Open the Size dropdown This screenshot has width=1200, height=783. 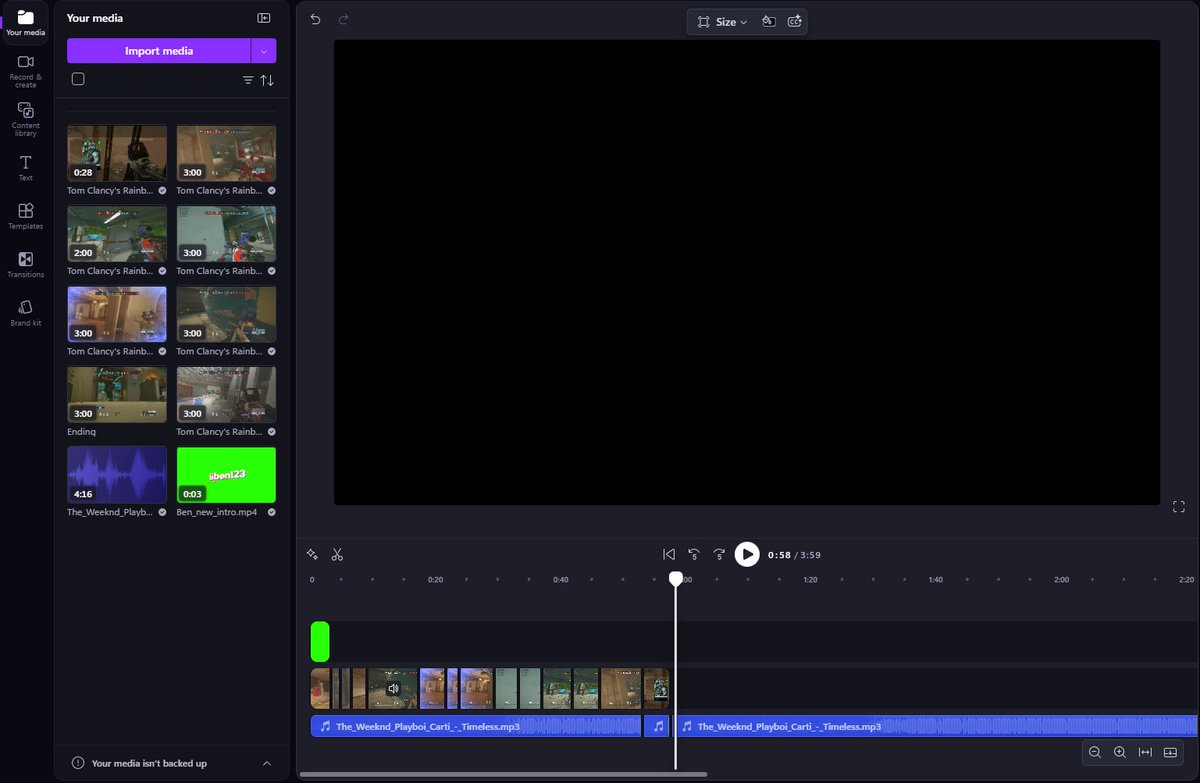(723, 21)
